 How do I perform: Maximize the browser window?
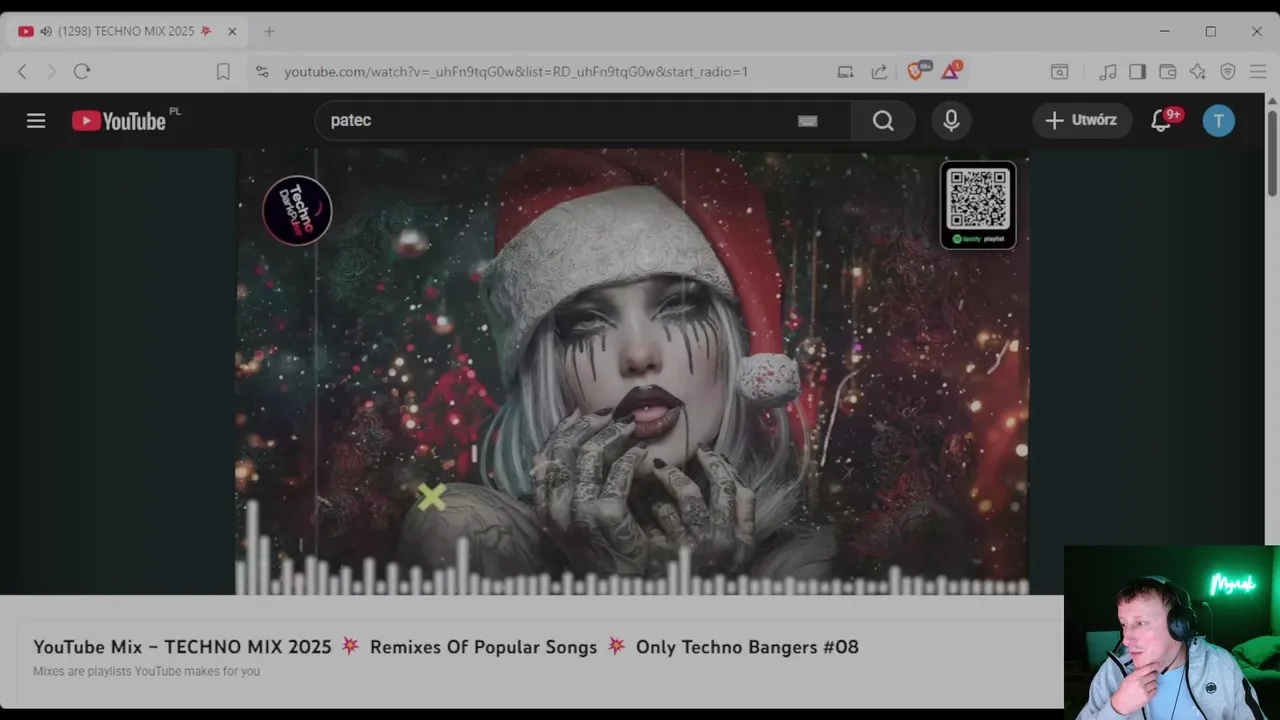(x=1210, y=31)
